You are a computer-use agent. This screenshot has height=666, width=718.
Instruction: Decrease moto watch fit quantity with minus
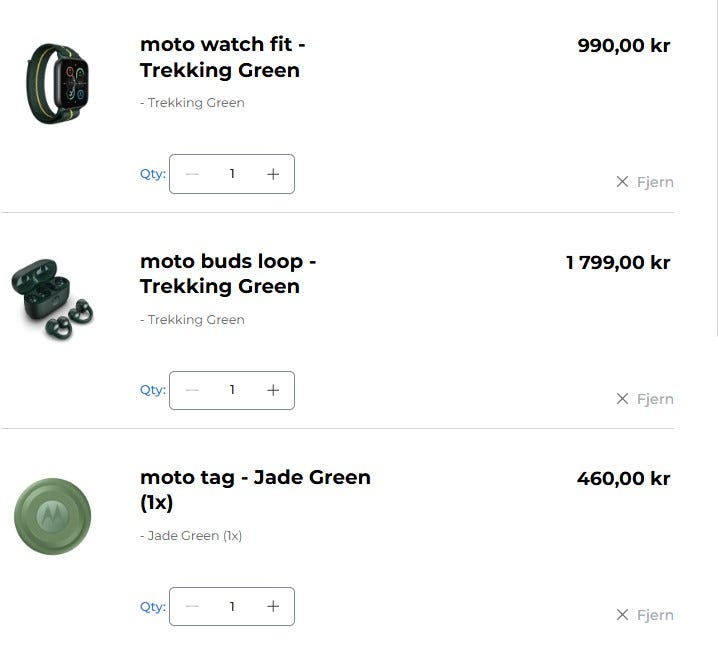pyautogui.click(x=192, y=174)
